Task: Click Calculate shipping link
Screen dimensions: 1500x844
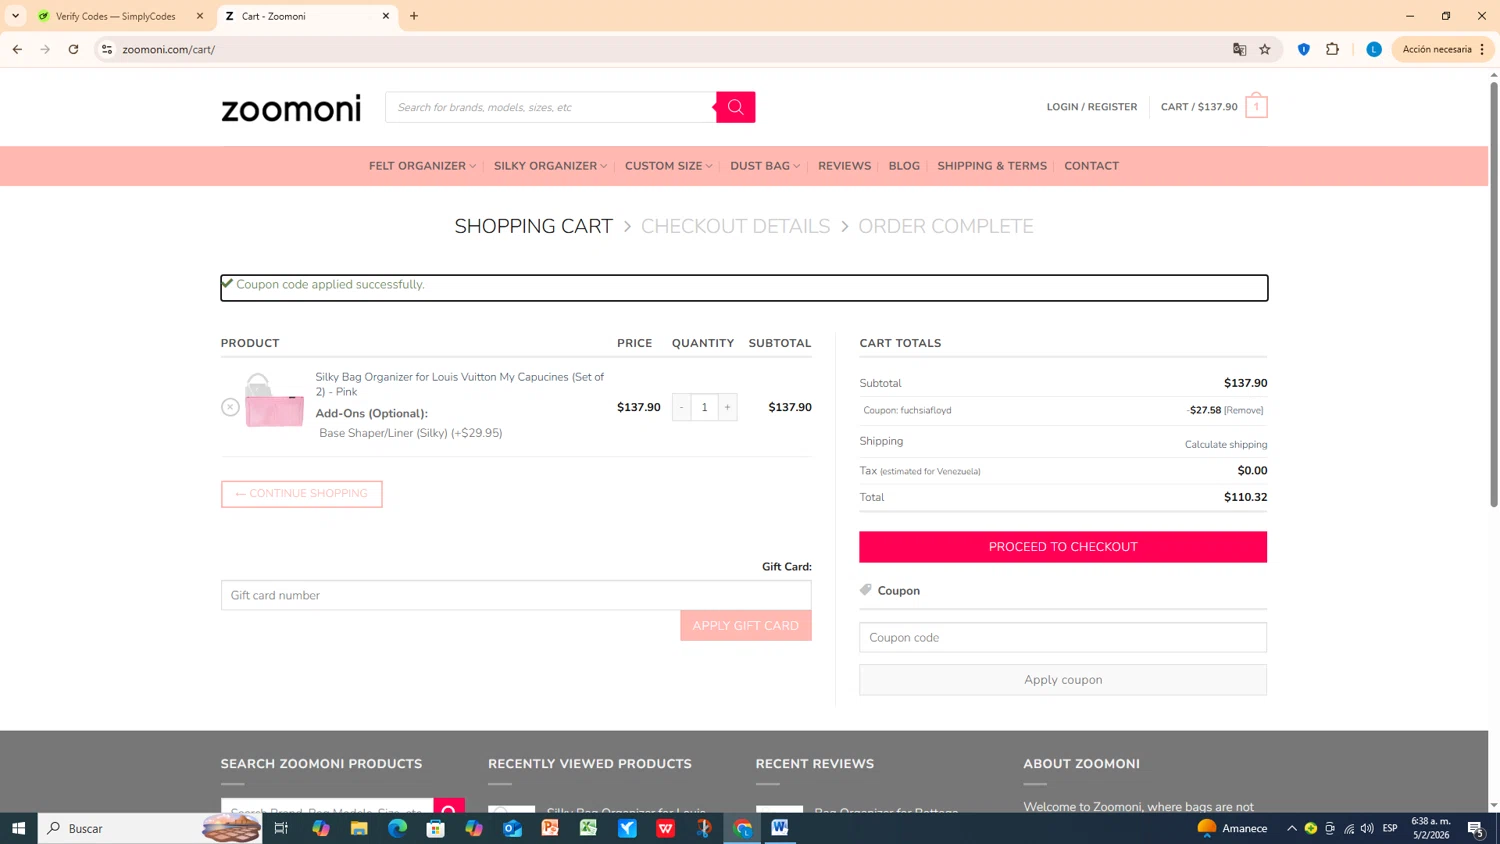Action: [x=1226, y=445]
